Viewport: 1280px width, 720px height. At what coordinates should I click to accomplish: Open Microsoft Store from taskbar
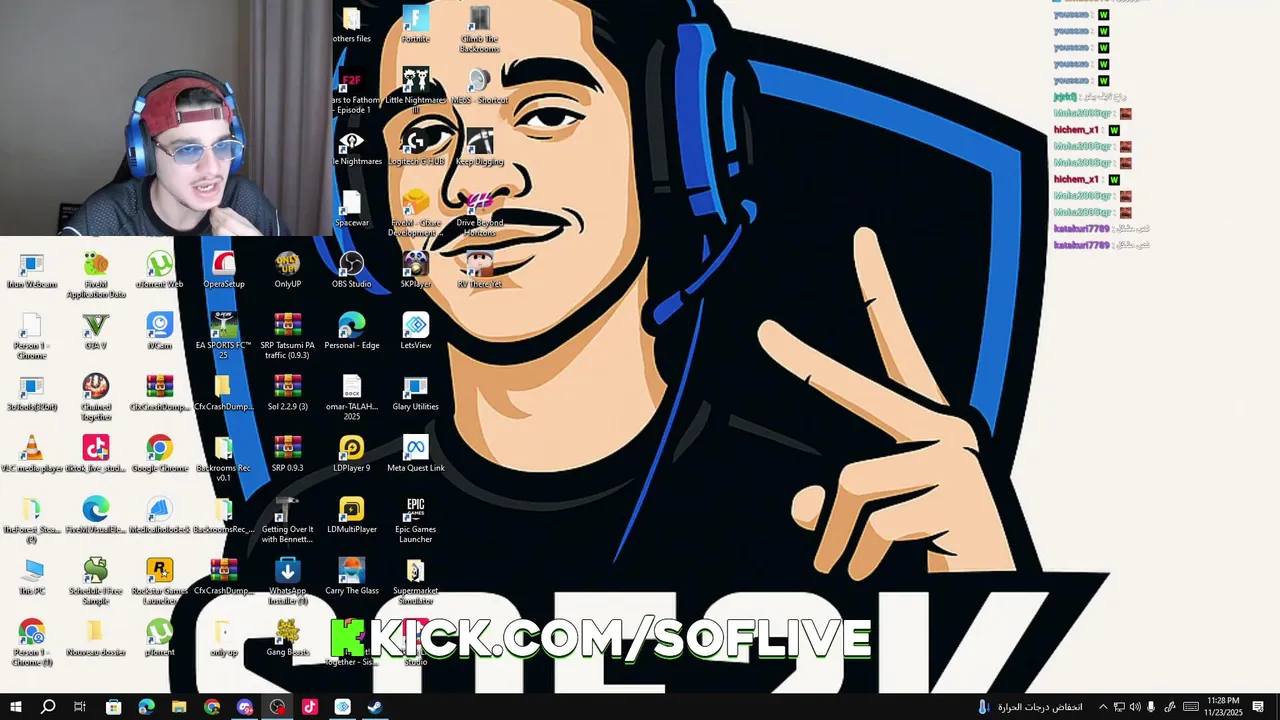(114, 707)
